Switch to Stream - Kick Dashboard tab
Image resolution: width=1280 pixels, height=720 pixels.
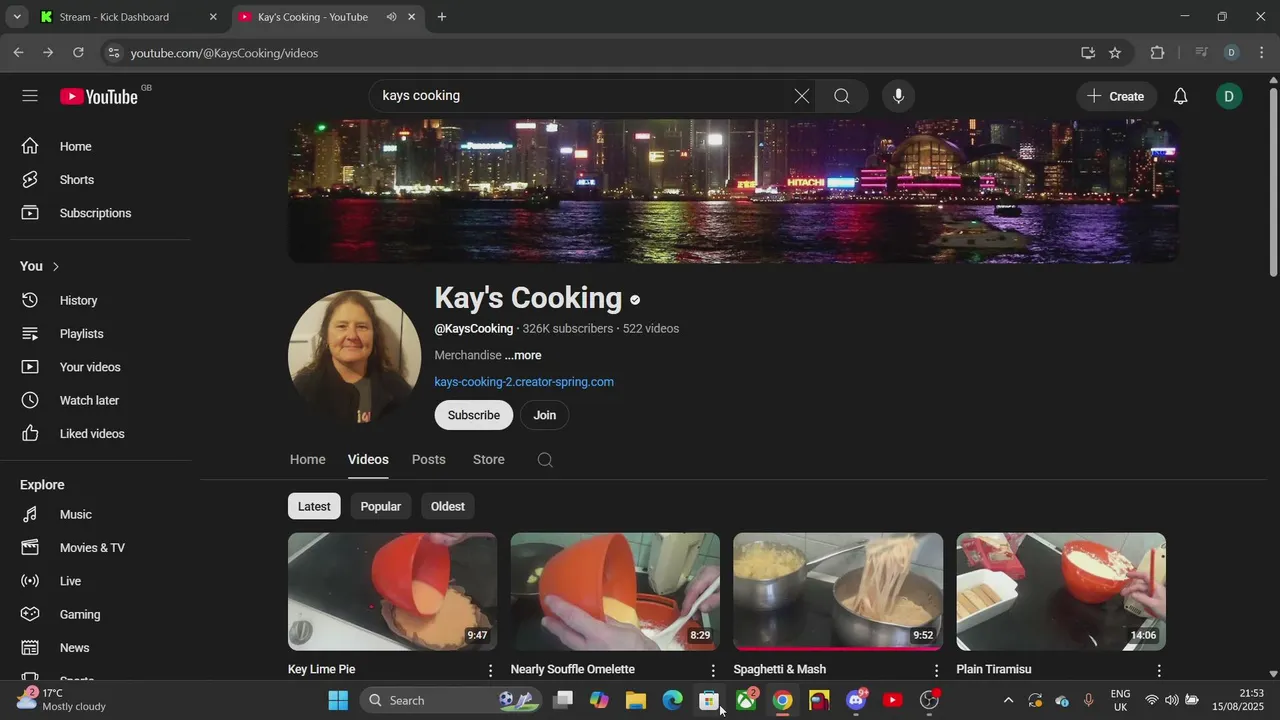coord(128,17)
